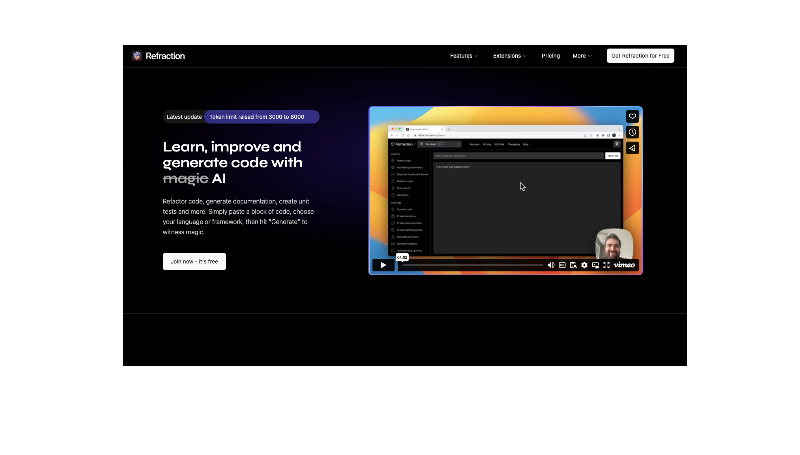Screen dimensions: 800x455
Task: Click Join now - it's free button
Action: [194, 262]
